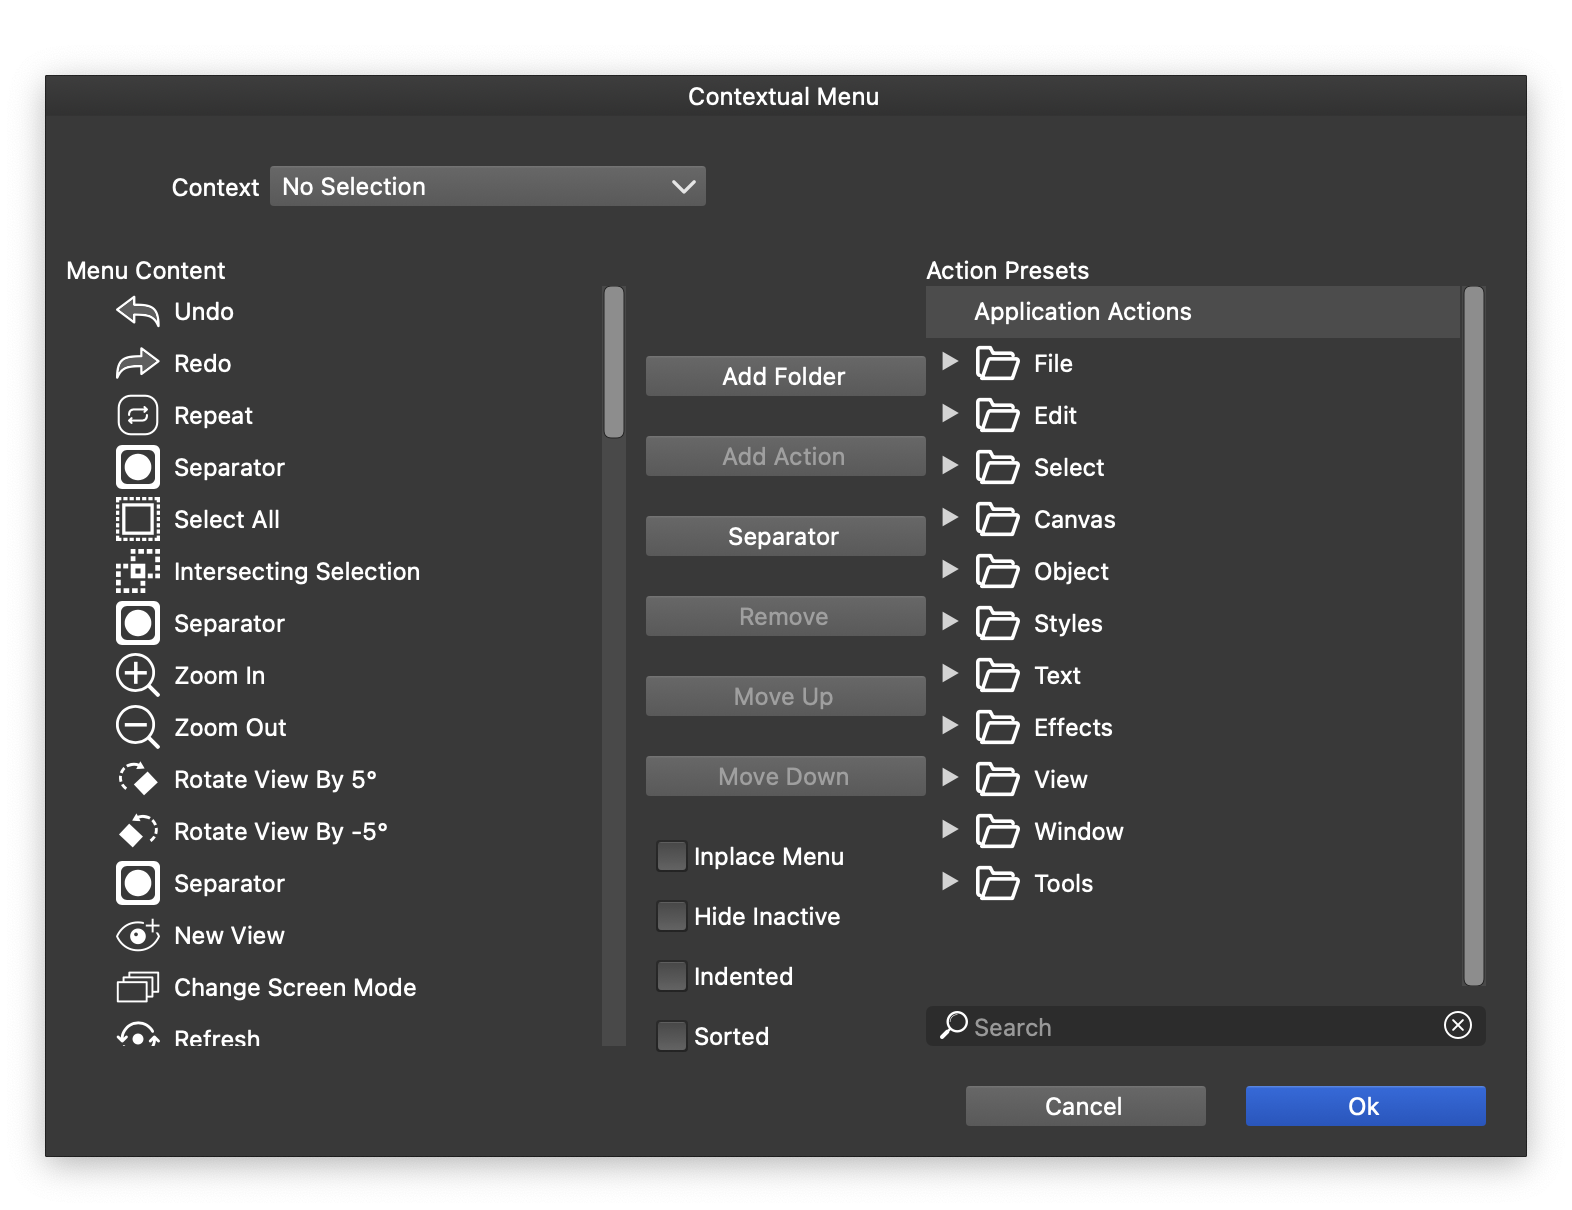
Task: Click the Menu Content list scrollbar
Action: (614, 364)
